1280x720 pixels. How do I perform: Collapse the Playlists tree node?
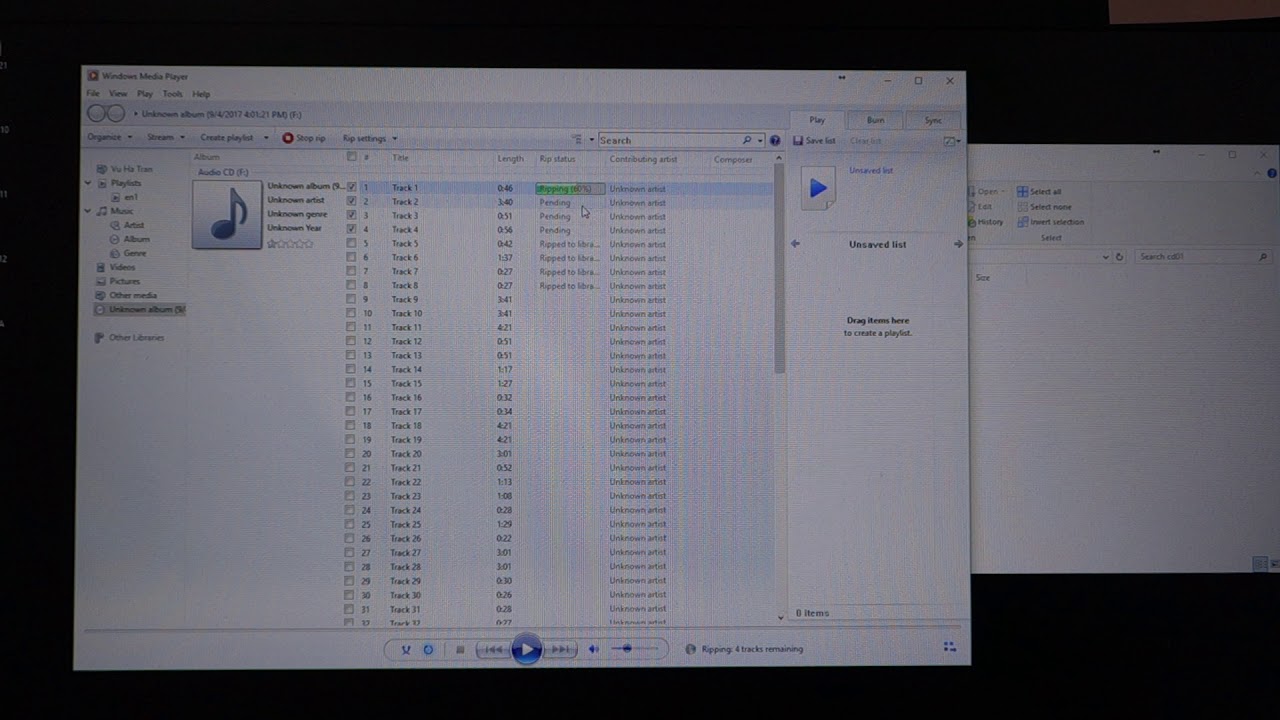pyautogui.click(x=88, y=184)
